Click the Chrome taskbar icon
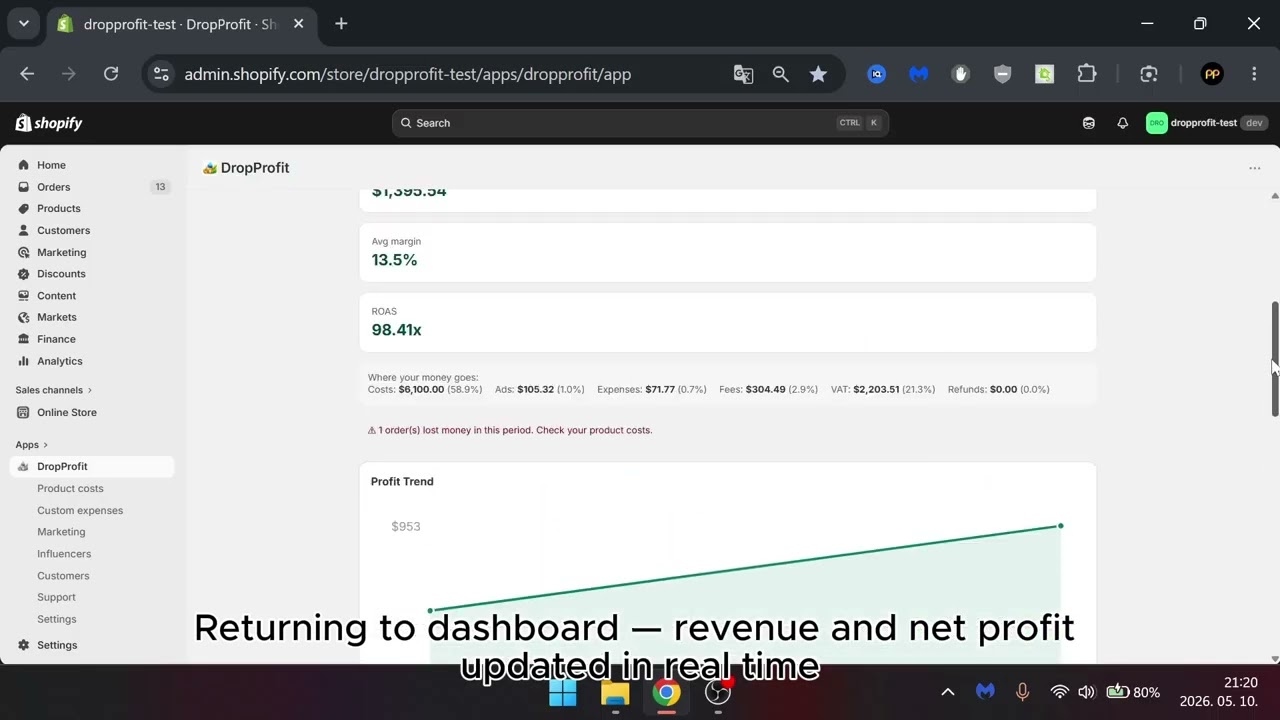The image size is (1280, 720). (x=667, y=693)
